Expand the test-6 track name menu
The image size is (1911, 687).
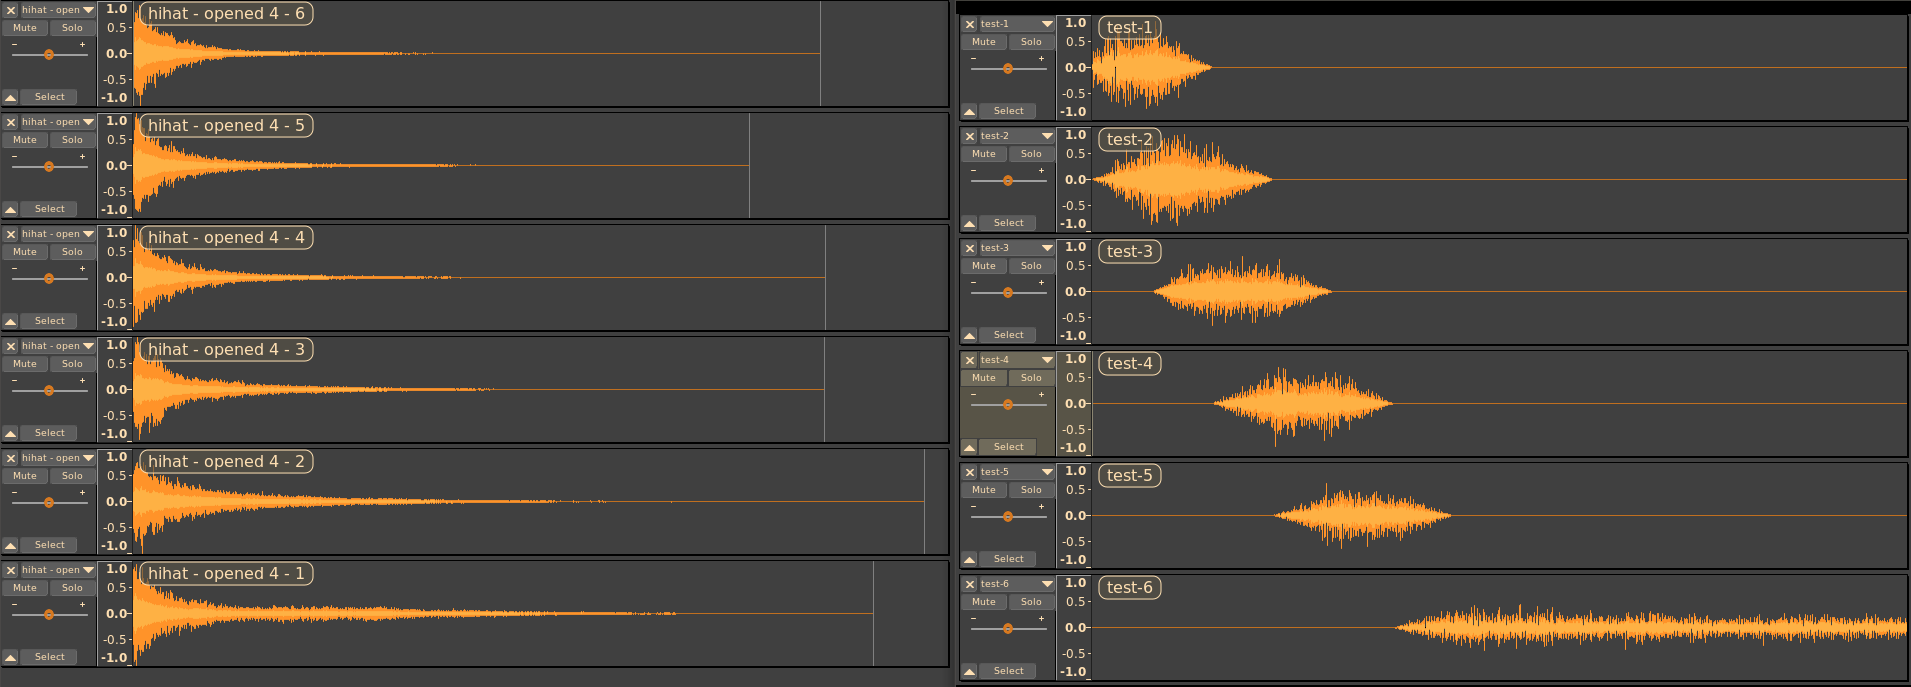point(1046,584)
